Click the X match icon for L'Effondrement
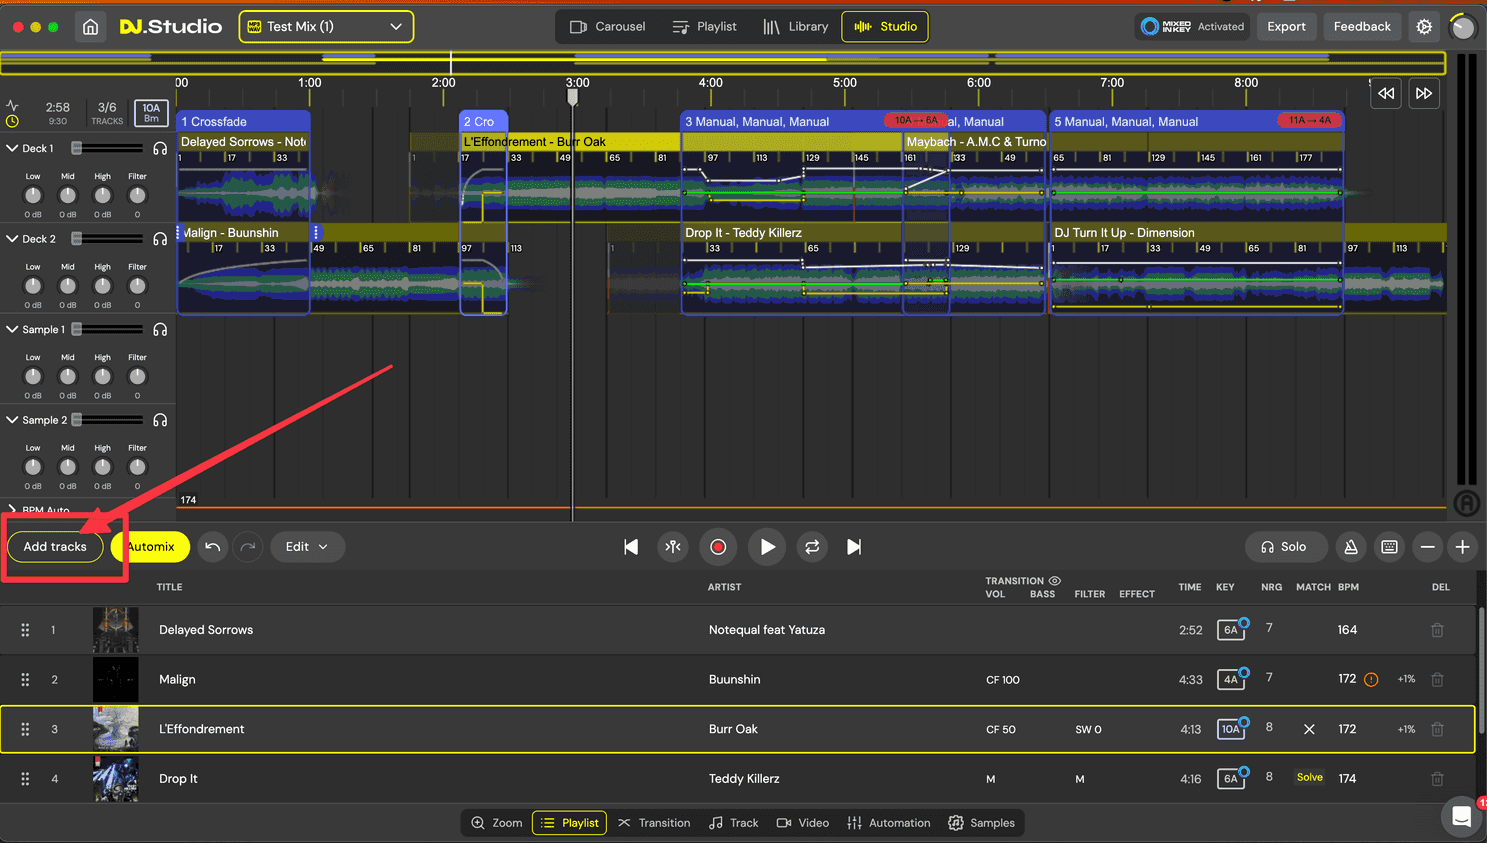Screen dimensions: 1487x843 [1309, 729]
